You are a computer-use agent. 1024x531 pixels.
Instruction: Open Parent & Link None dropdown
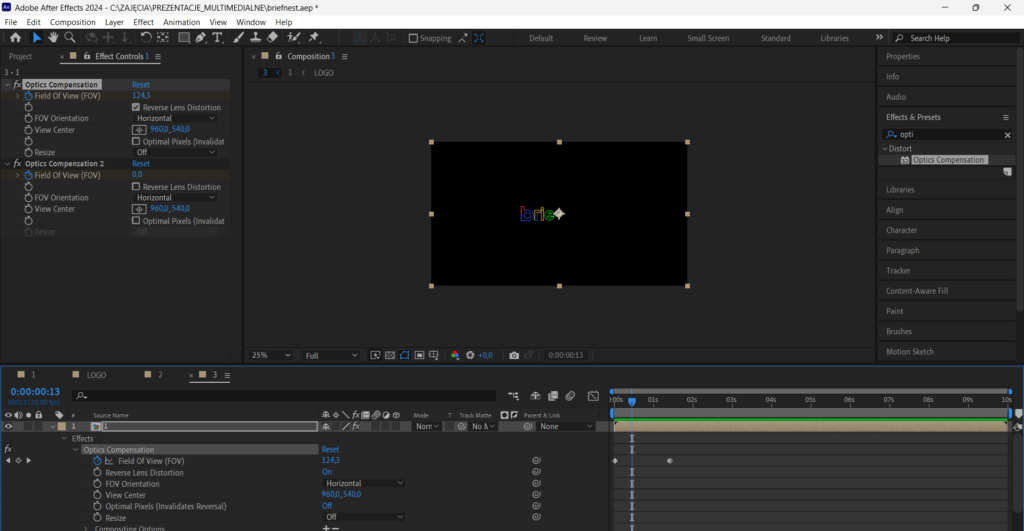[566, 426]
